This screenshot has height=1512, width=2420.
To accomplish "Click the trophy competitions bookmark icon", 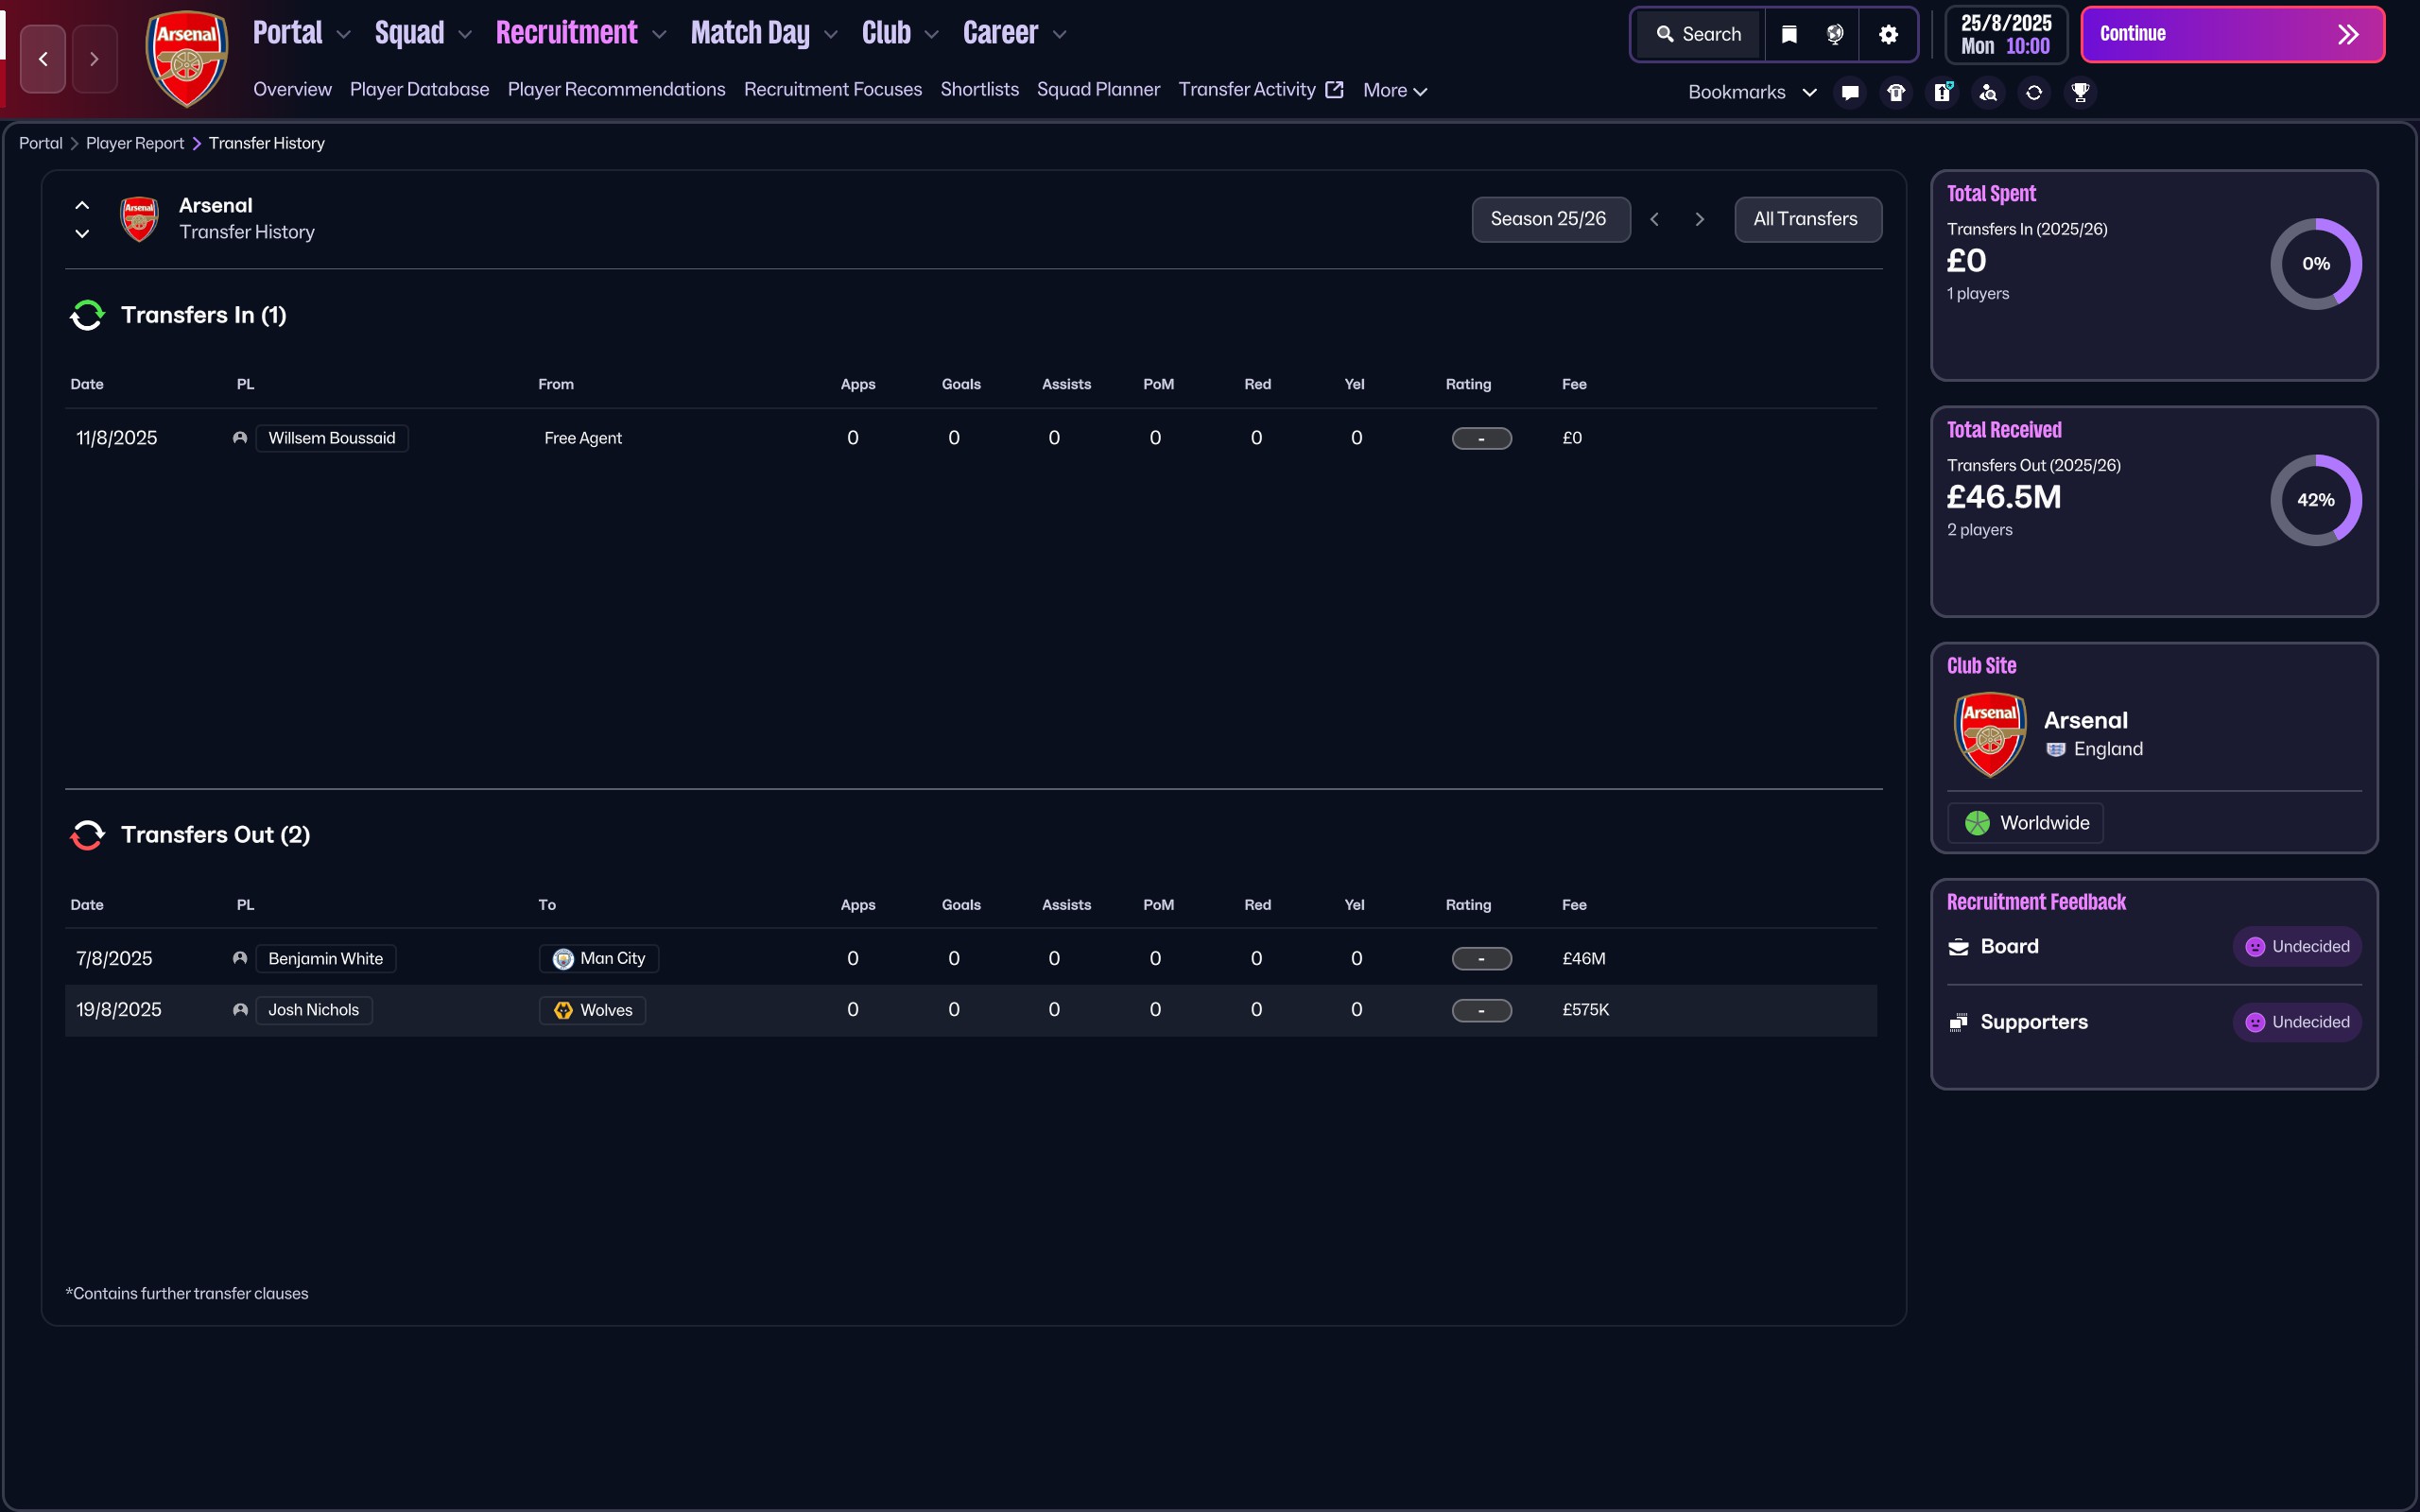I will point(2080,92).
